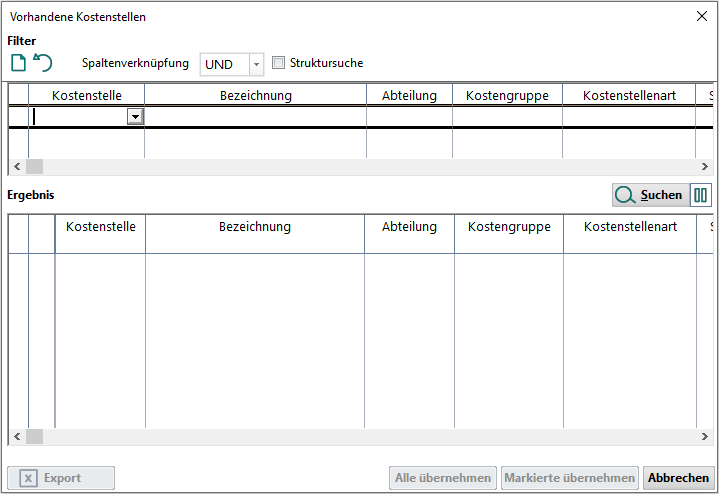Click the Abbrechen button

pos(677,478)
